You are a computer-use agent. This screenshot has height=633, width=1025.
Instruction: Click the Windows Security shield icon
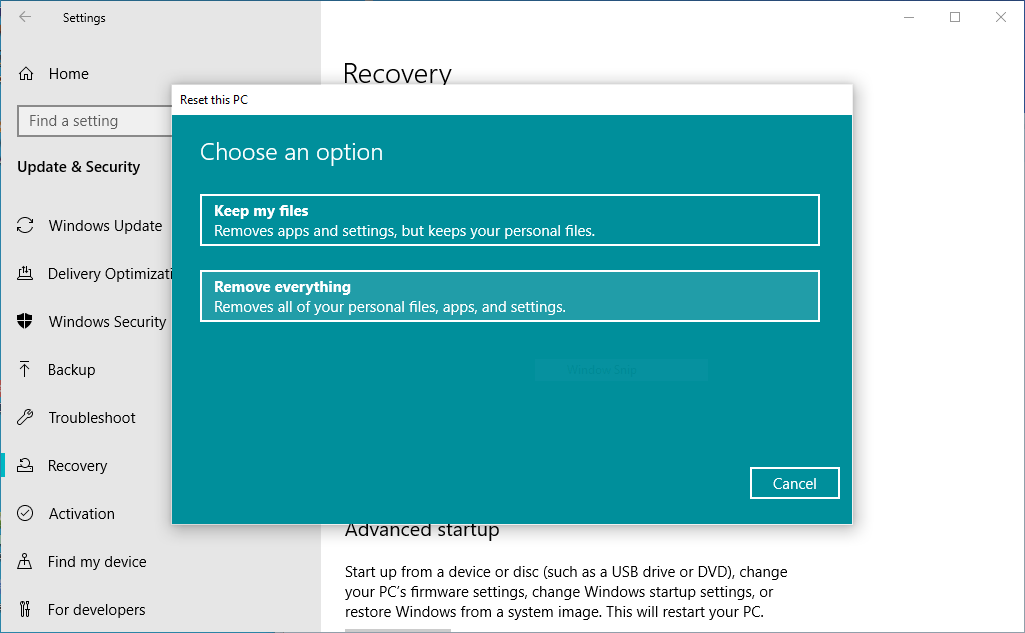click(24, 321)
